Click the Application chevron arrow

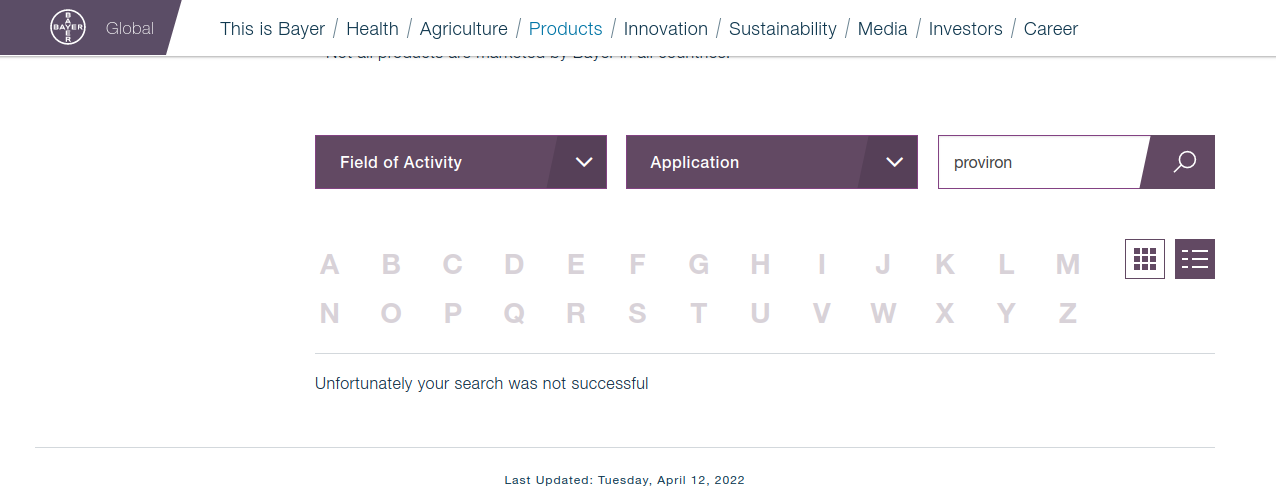tap(895, 162)
